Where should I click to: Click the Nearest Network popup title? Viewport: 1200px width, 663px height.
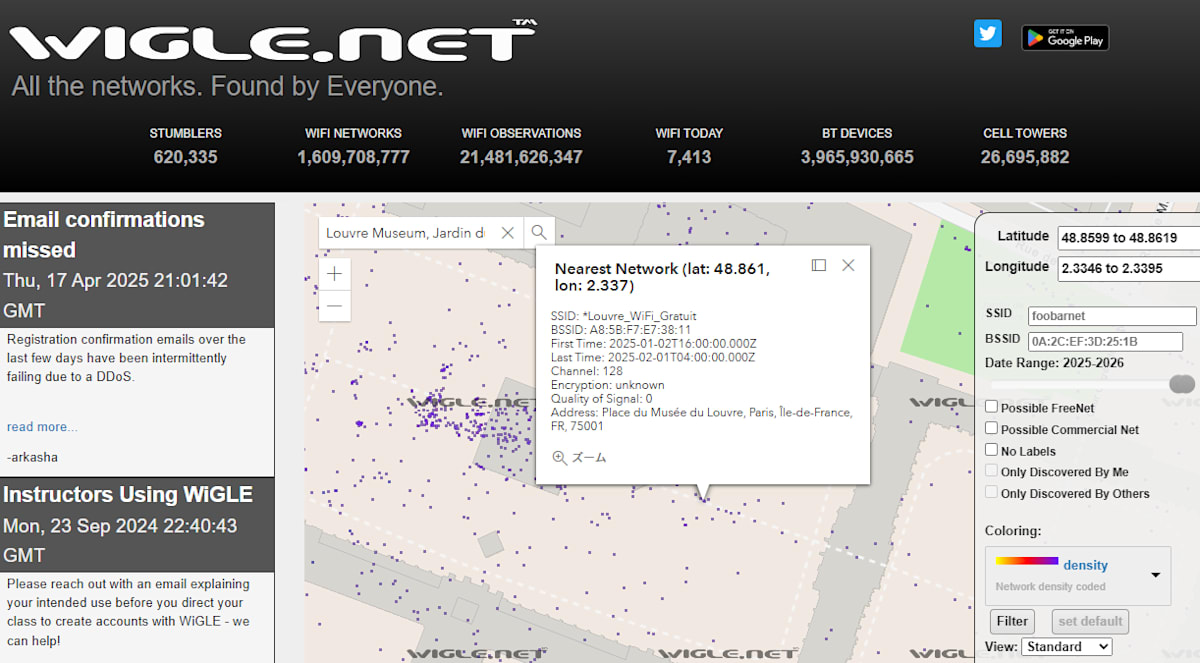pyautogui.click(x=662, y=277)
